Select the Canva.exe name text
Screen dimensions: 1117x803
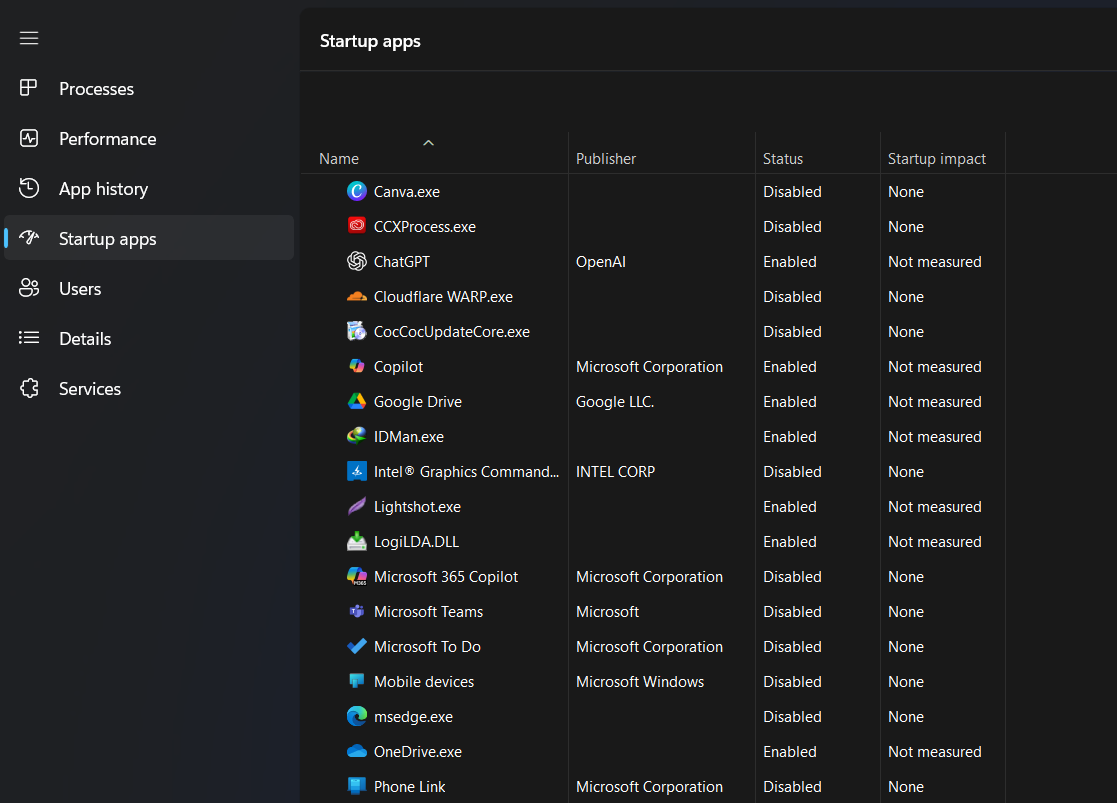(x=407, y=192)
